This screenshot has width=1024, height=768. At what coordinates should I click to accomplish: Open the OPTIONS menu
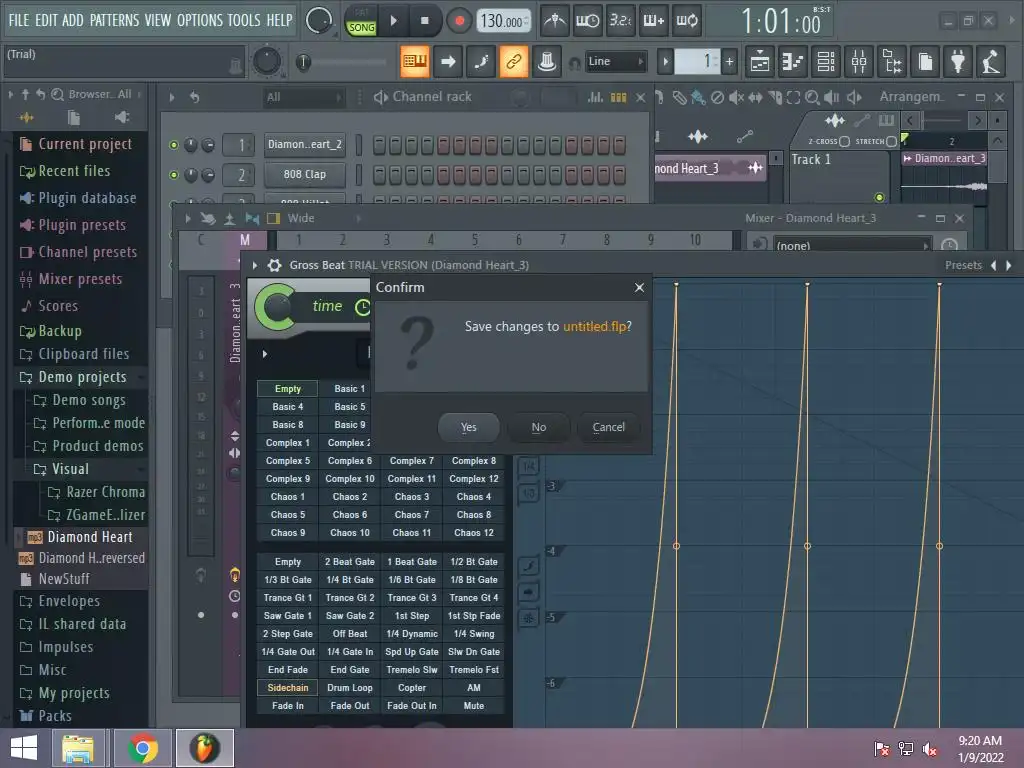tap(200, 20)
